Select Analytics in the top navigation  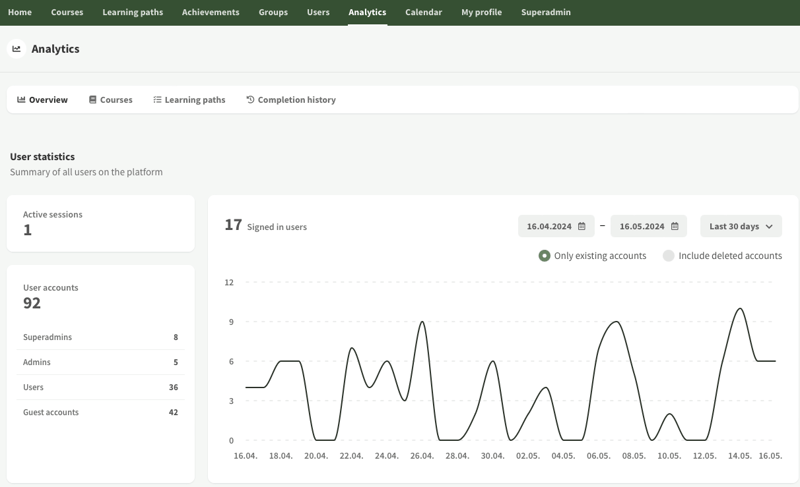tap(367, 12)
